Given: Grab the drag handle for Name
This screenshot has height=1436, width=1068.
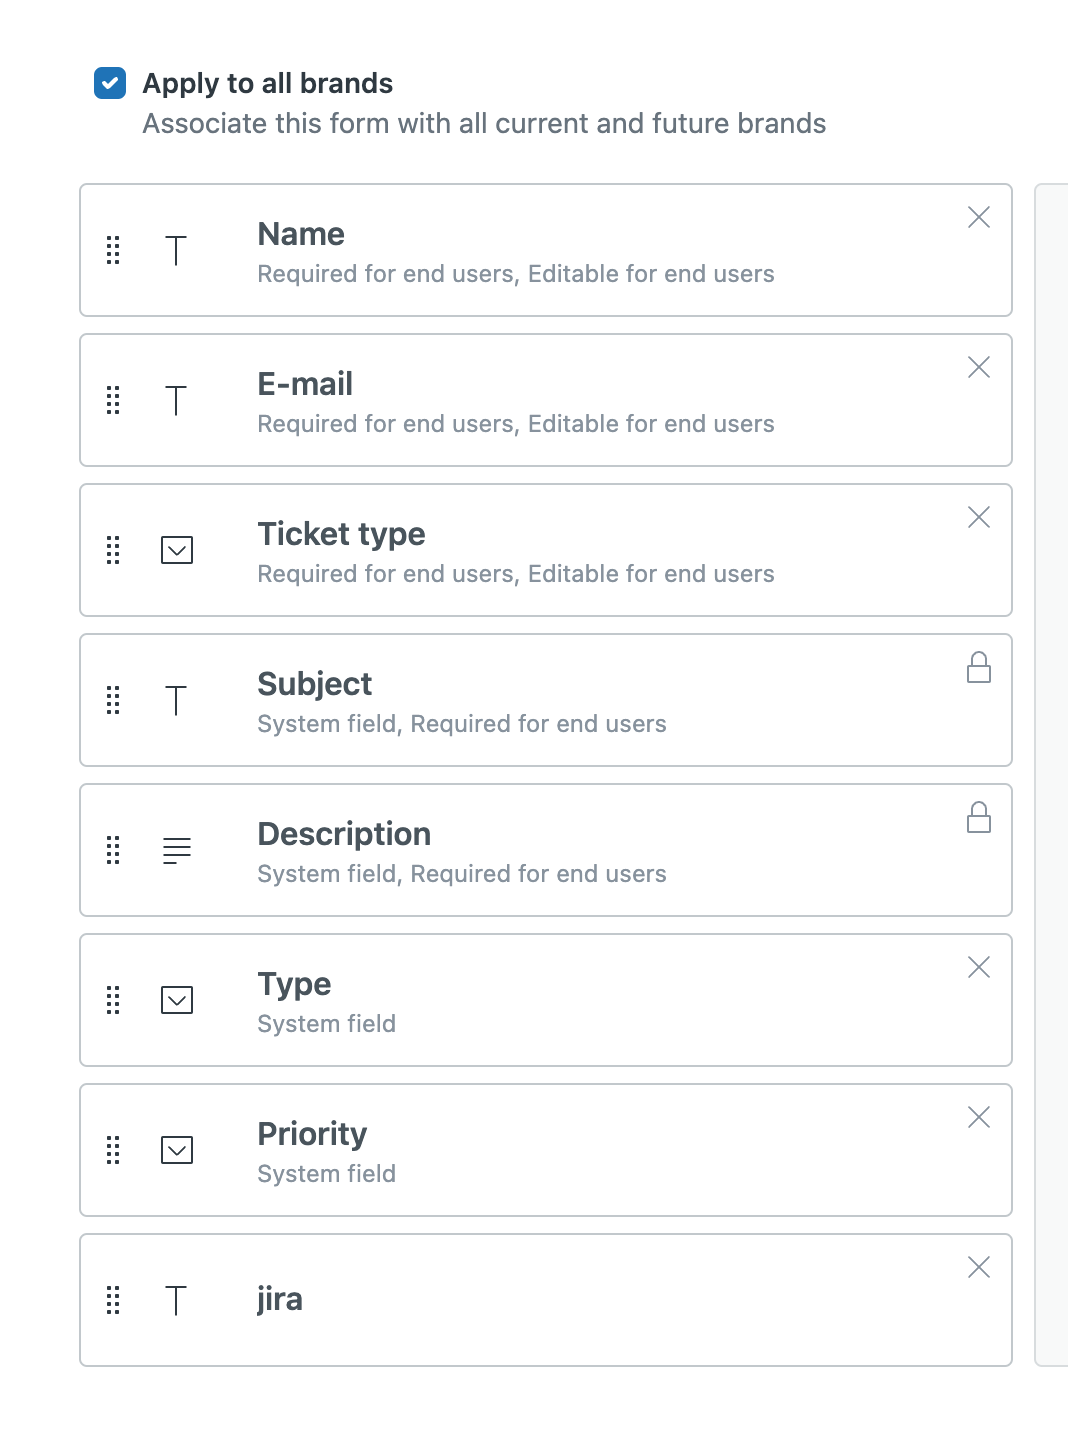Looking at the screenshot, I should pos(113,250).
